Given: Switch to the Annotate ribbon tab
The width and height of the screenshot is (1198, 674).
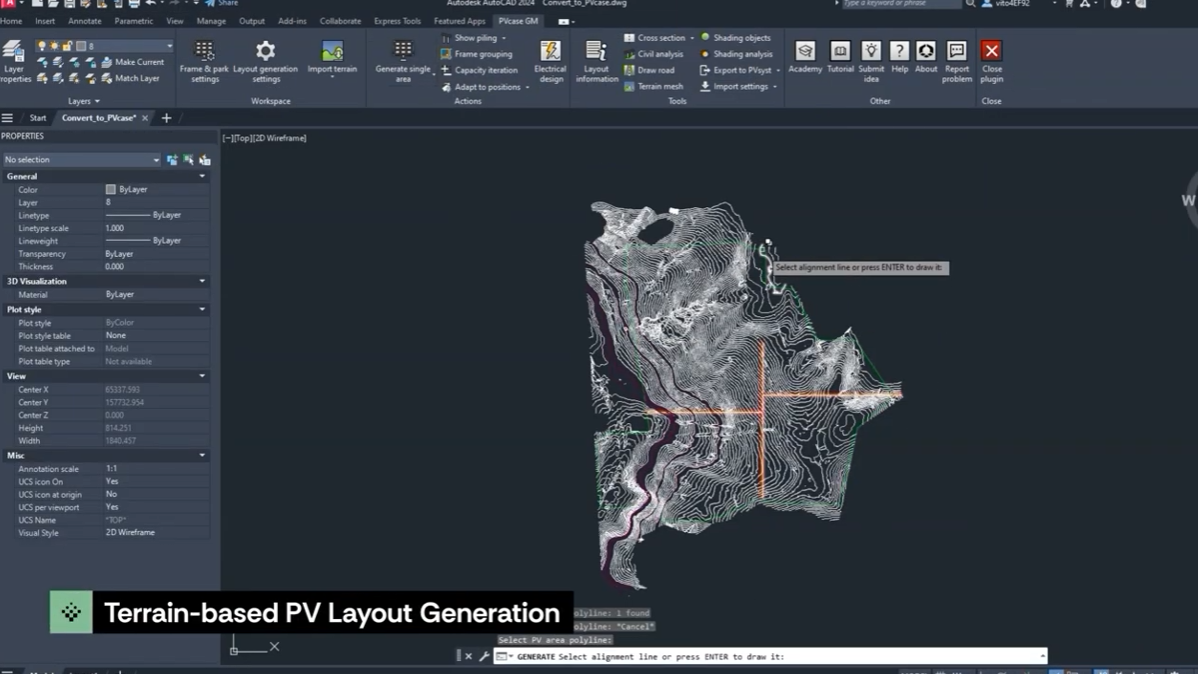Looking at the screenshot, I should click(x=84, y=21).
